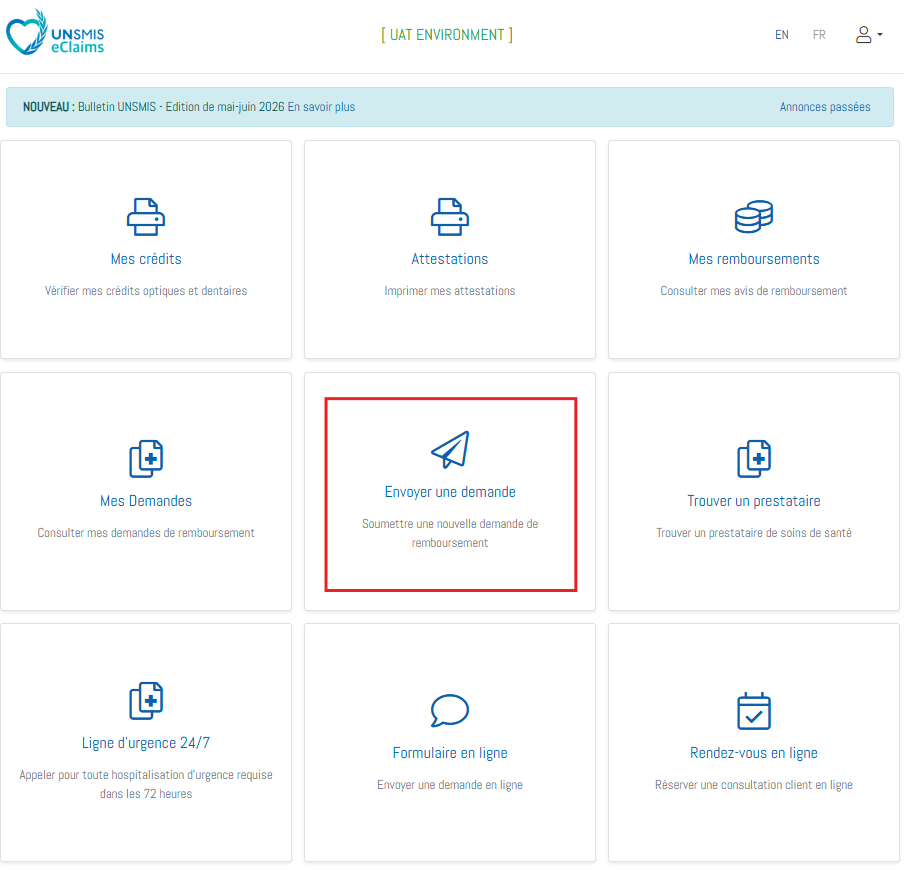Open the Attestations title link
Image resolution: width=904 pixels, height=870 pixels.
[450, 259]
